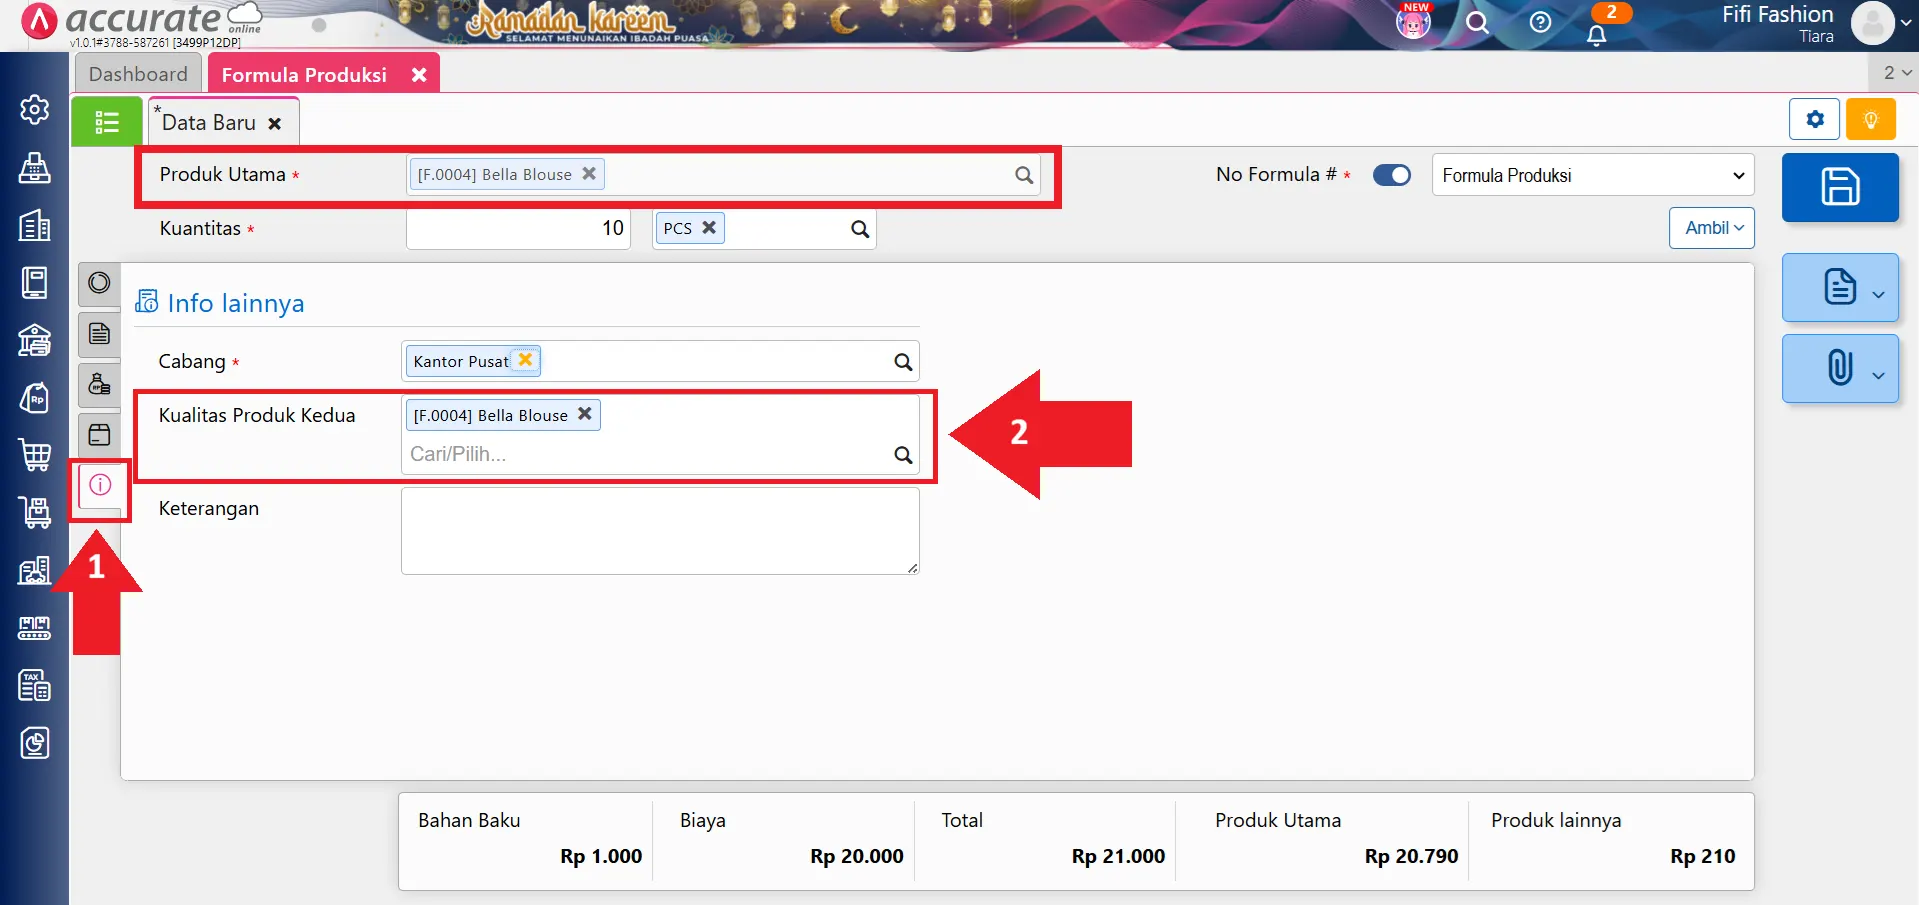Open the notification bell icon
Viewport: 1919px width, 905px height.
(x=1597, y=34)
